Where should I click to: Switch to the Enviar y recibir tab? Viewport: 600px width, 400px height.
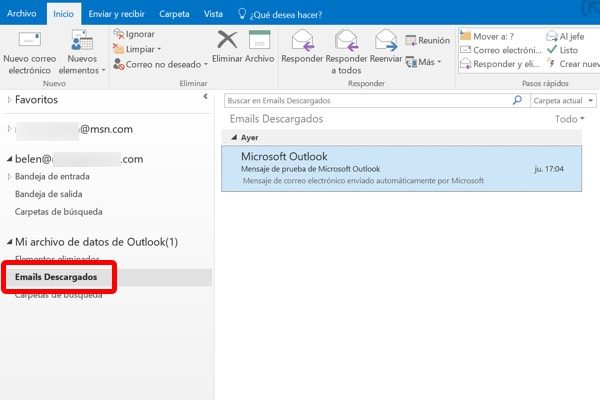click(116, 14)
